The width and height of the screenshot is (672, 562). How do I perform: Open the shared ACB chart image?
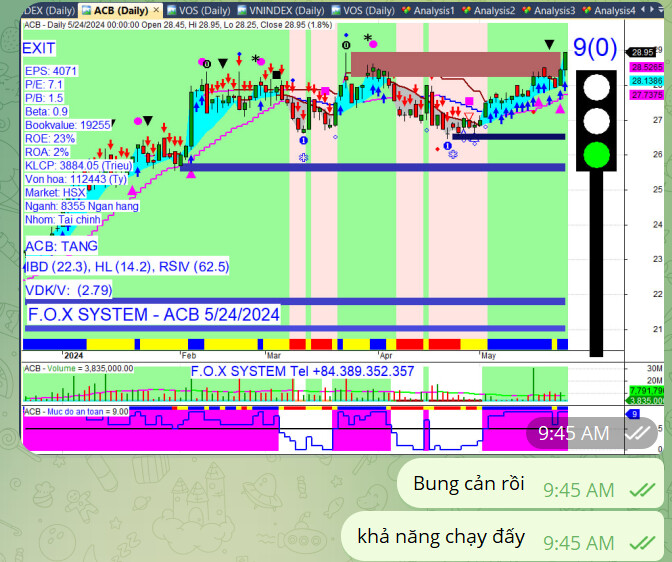(x=342, y=228)
